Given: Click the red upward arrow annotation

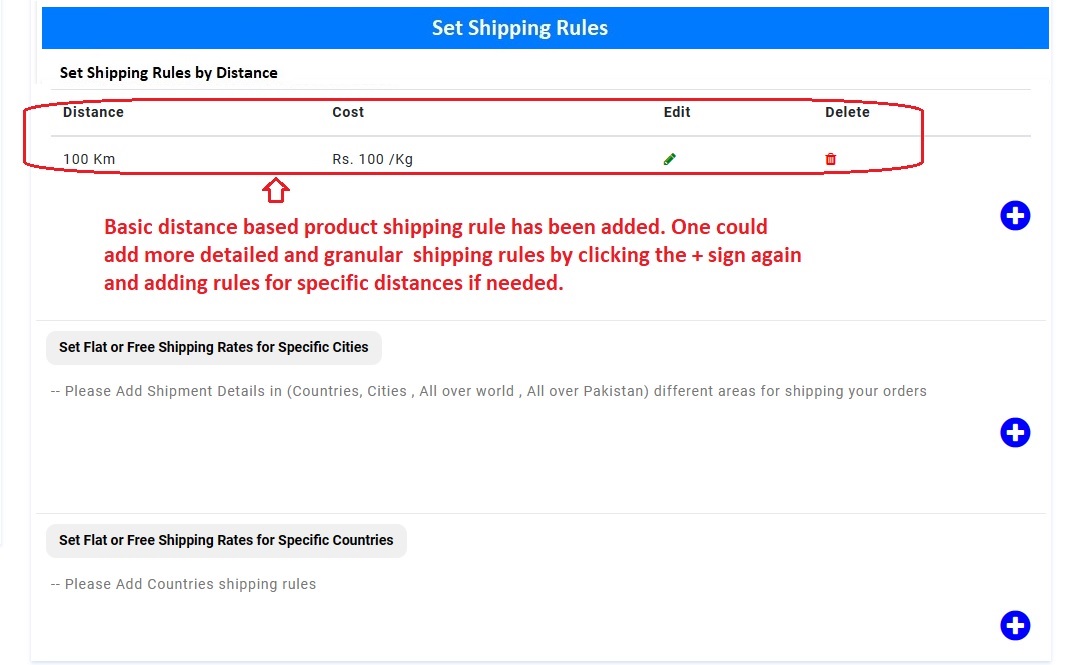Looking at the screenshot, I should [276, 191].
